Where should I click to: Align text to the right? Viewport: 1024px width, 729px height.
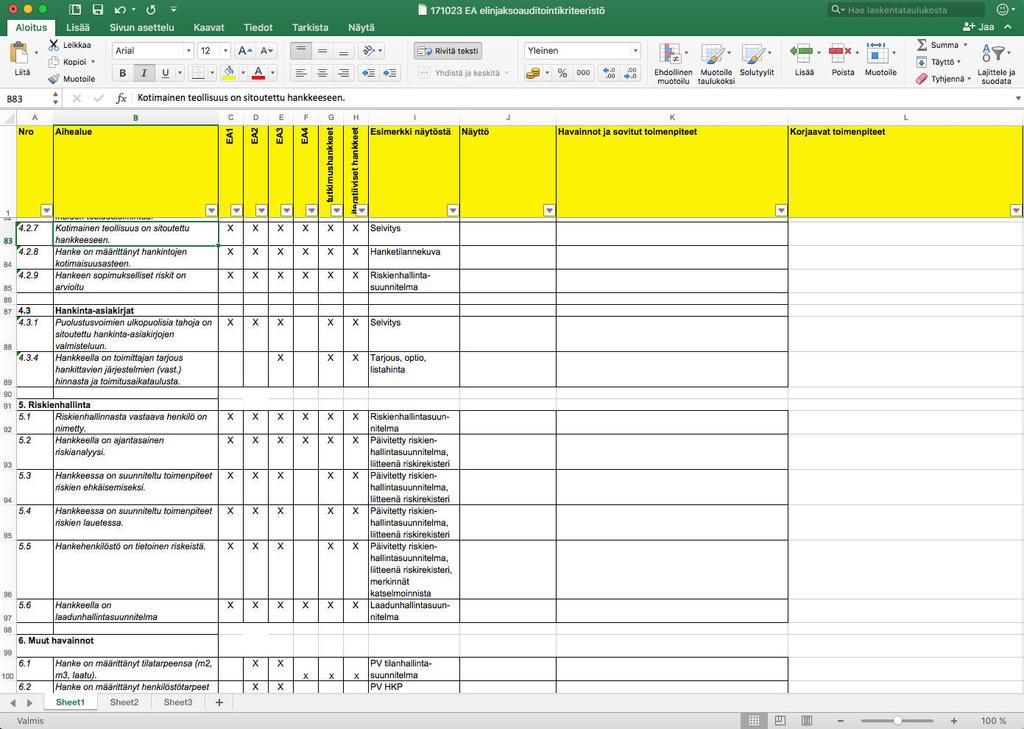coord(344,73)
